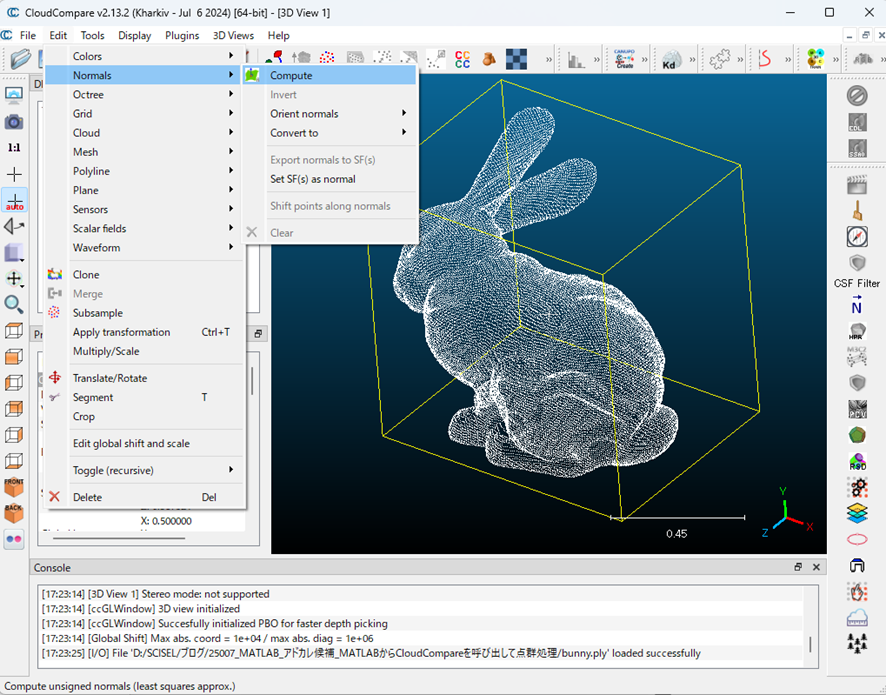This screenshot has width=886, height=695.
Task: Click the 1:1 zoom icon
Action: point(14,147)
